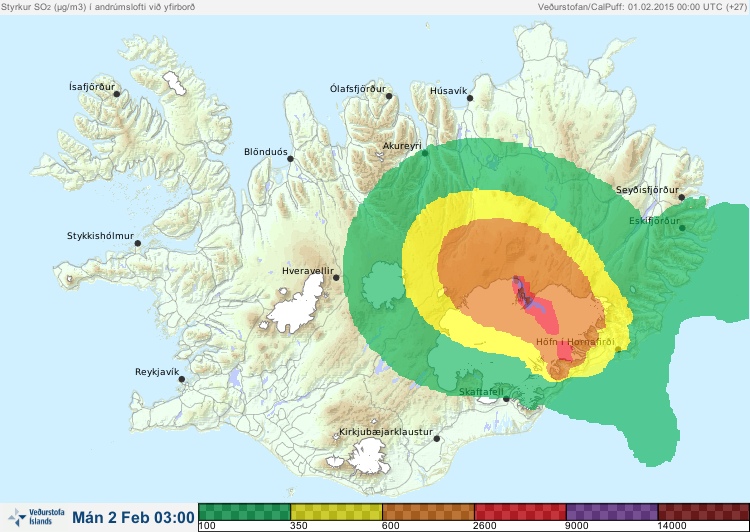Click the Skaftafell label

tap(481, 392)
